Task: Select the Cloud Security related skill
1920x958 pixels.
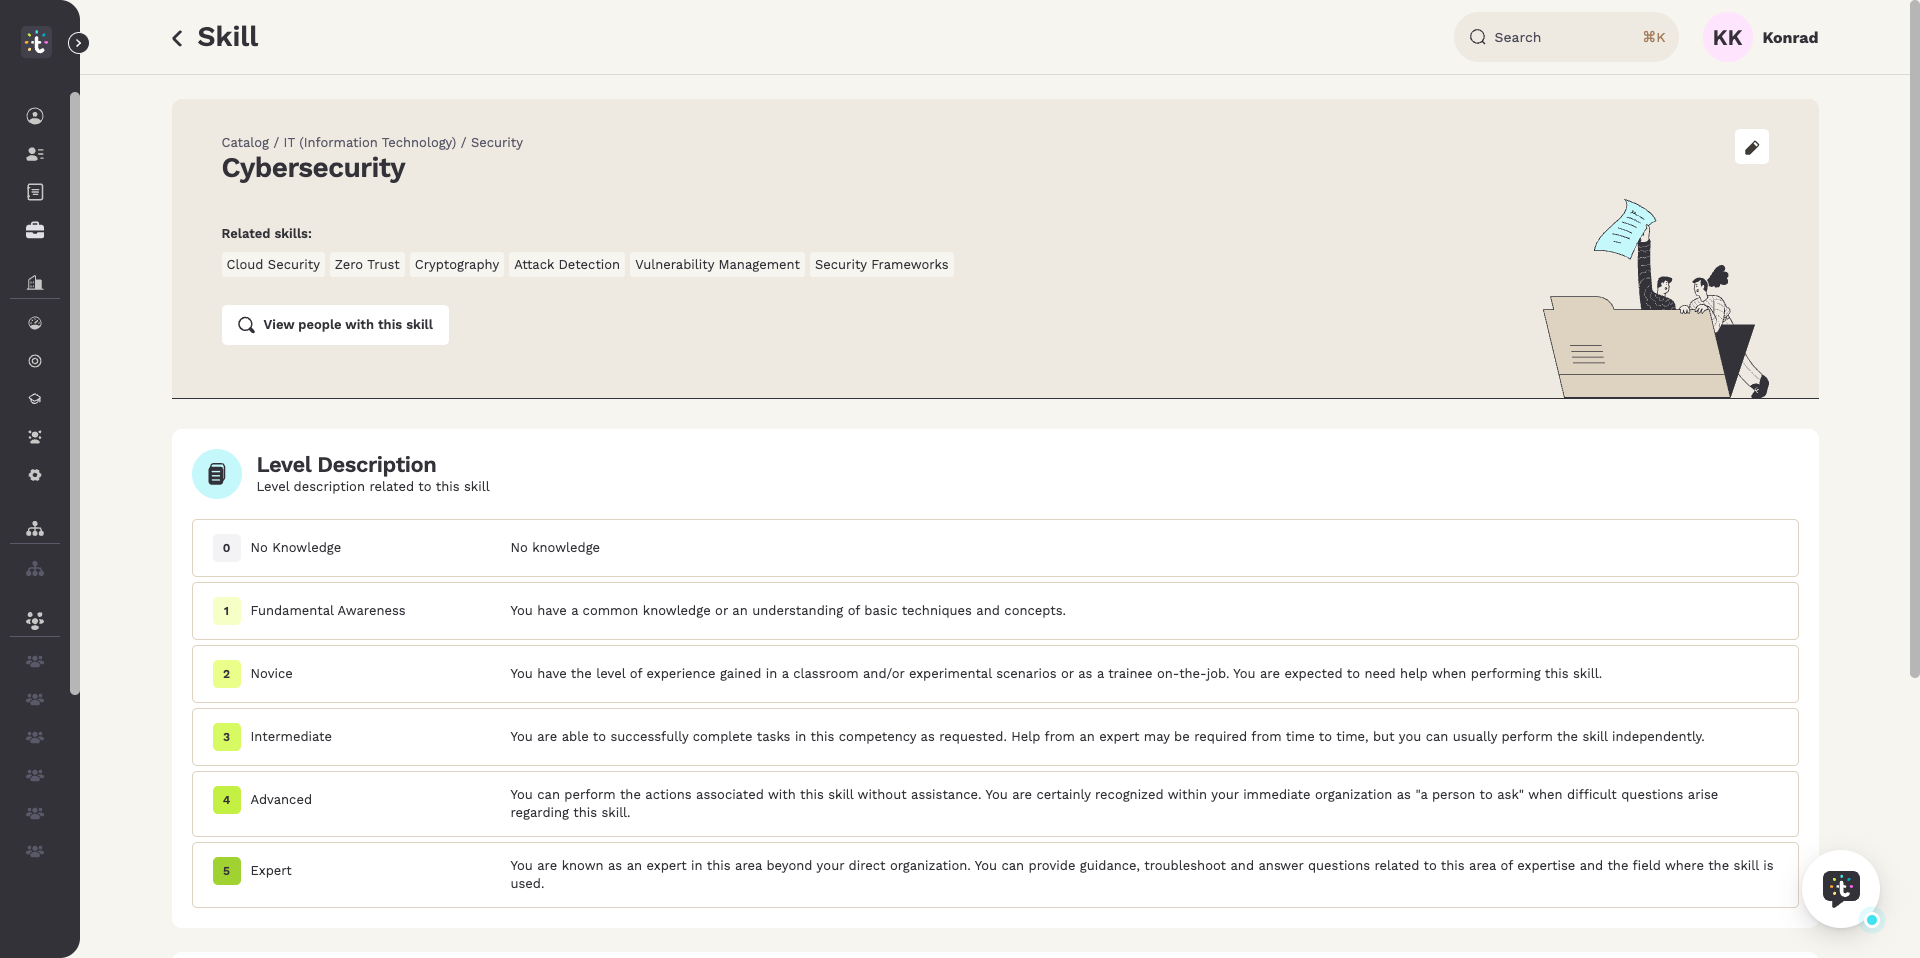Action: [273, 265]
